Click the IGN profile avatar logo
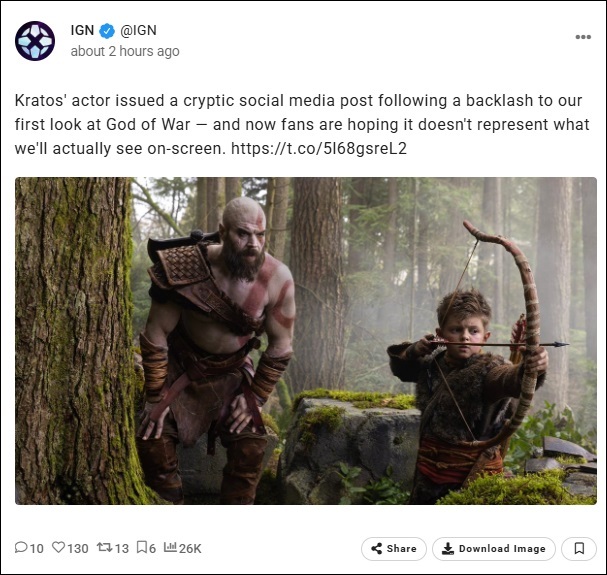Screen dimensions: 607x575 [35, 41]
